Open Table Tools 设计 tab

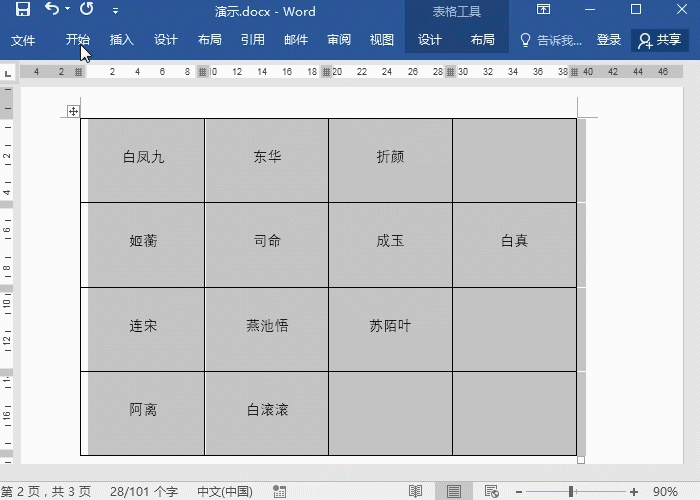point(429,40)
